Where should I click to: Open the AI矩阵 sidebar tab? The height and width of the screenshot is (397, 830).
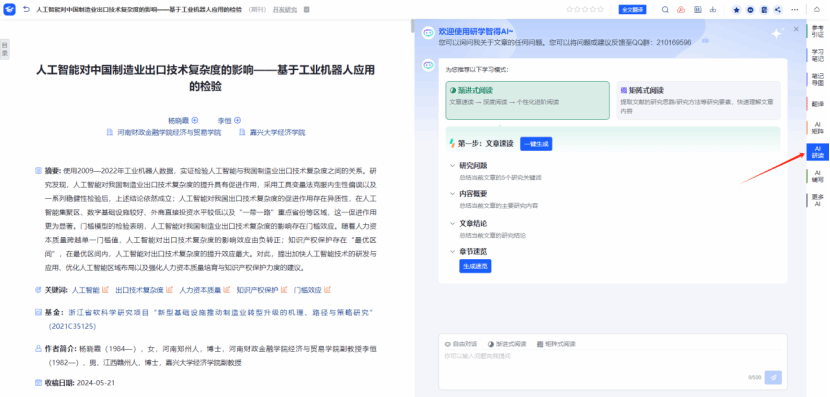(x=818, y=128)
